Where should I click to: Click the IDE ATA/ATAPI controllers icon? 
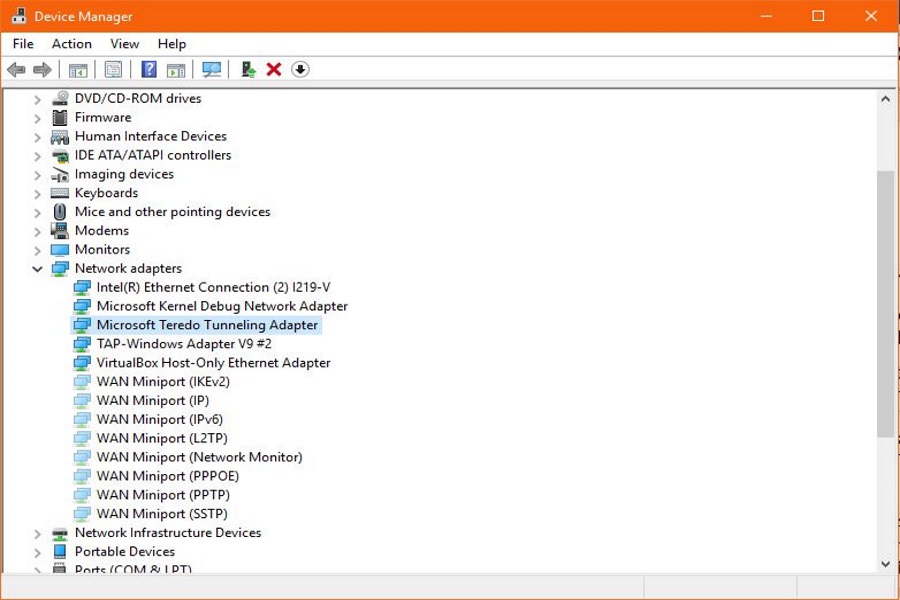60,156
